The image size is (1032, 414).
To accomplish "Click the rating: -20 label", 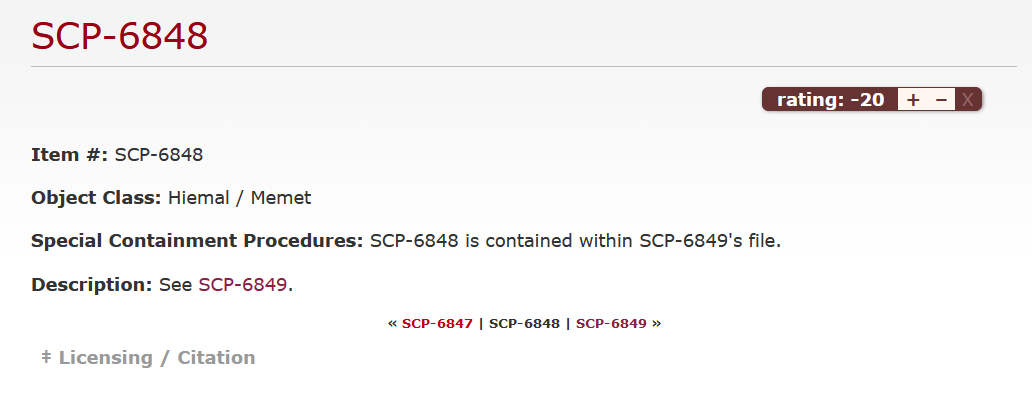I will [x=830, y=99].
